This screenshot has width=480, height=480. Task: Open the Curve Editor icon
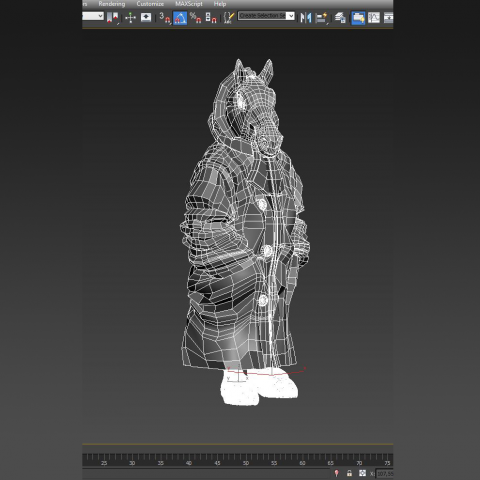[x=374, y=18]
